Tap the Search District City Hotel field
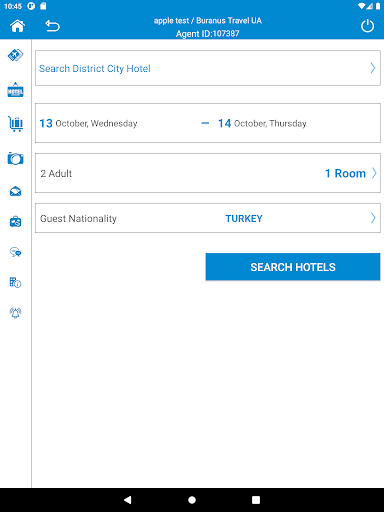Screen dimensions: 384x512 (x=208, y=68)
